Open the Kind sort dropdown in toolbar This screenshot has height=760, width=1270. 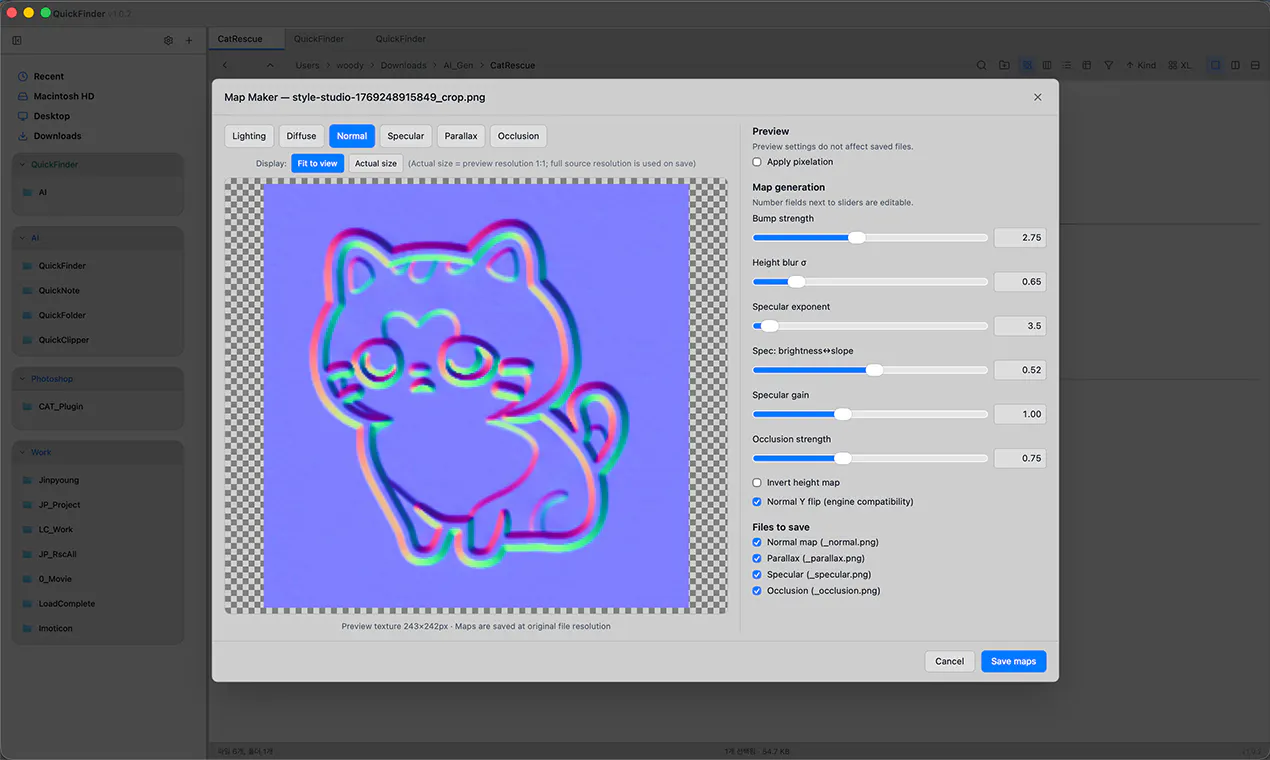[x=1141, y=65]
